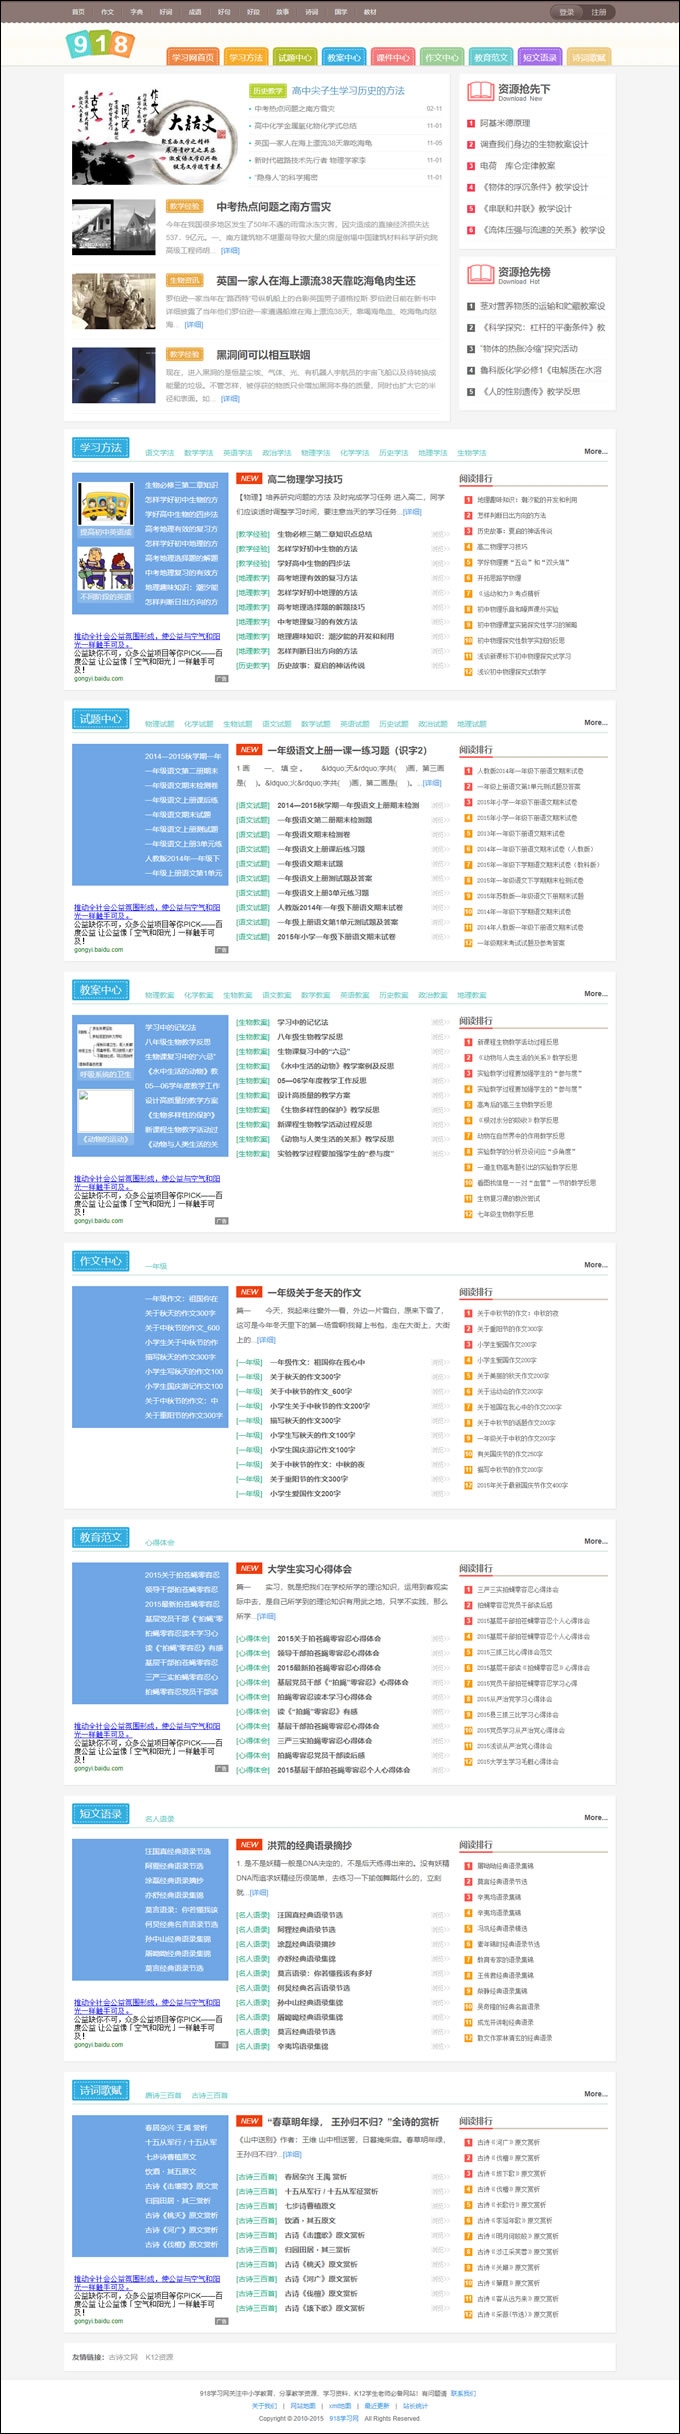Viewport: 680px width, 2434px height.
Task: Click the rank 1 badge under 资源抢先下
Action: [471, 123]
